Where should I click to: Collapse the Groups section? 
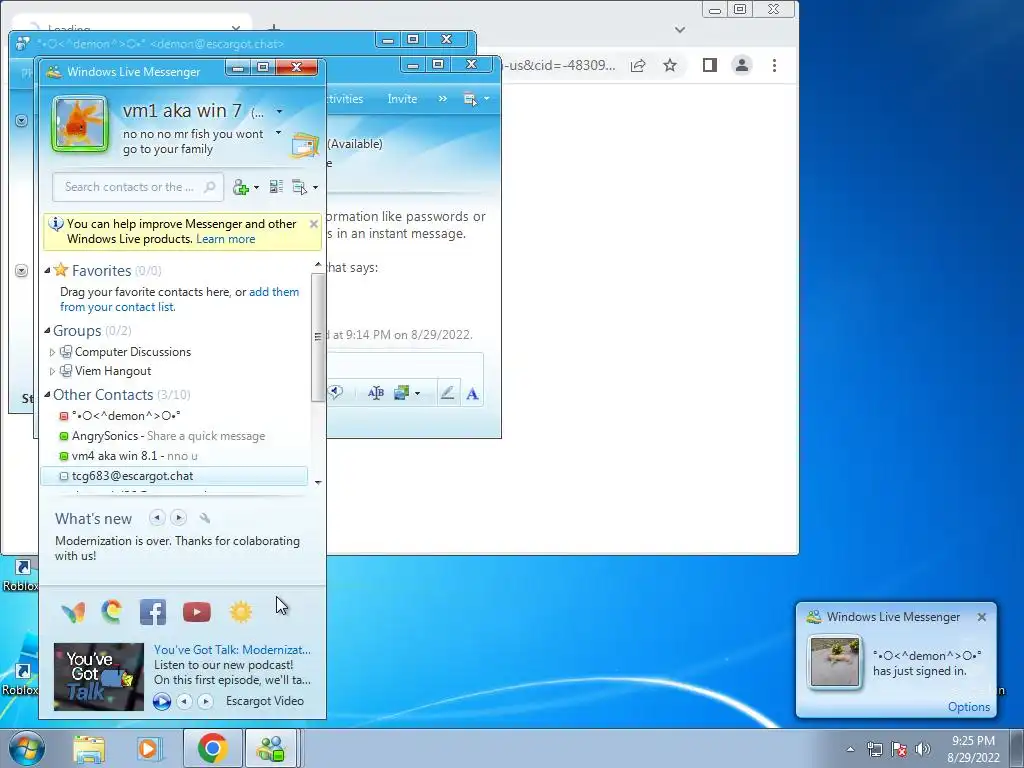[x=47, y=331]
